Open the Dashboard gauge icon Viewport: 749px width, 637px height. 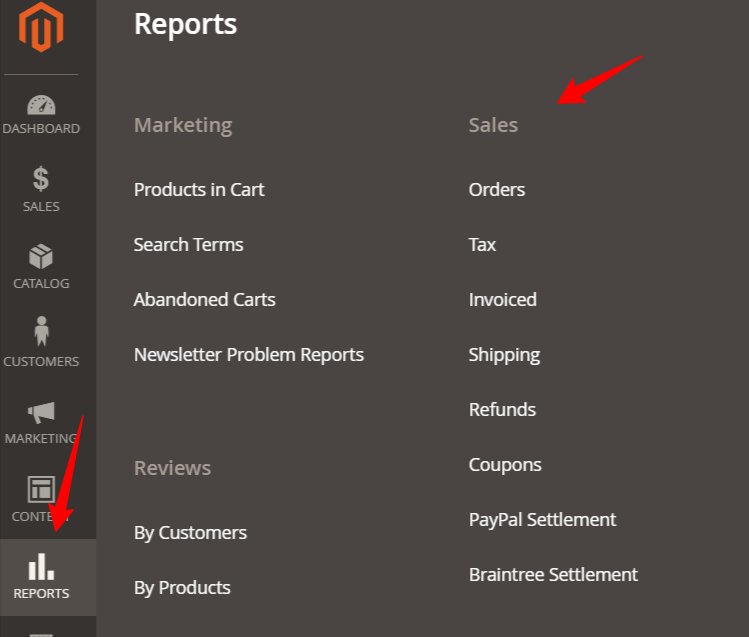[41, 105]
